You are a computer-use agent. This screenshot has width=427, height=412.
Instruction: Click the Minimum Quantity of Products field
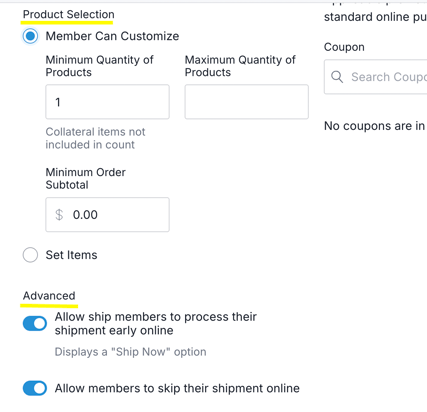[x=107, y=102]
